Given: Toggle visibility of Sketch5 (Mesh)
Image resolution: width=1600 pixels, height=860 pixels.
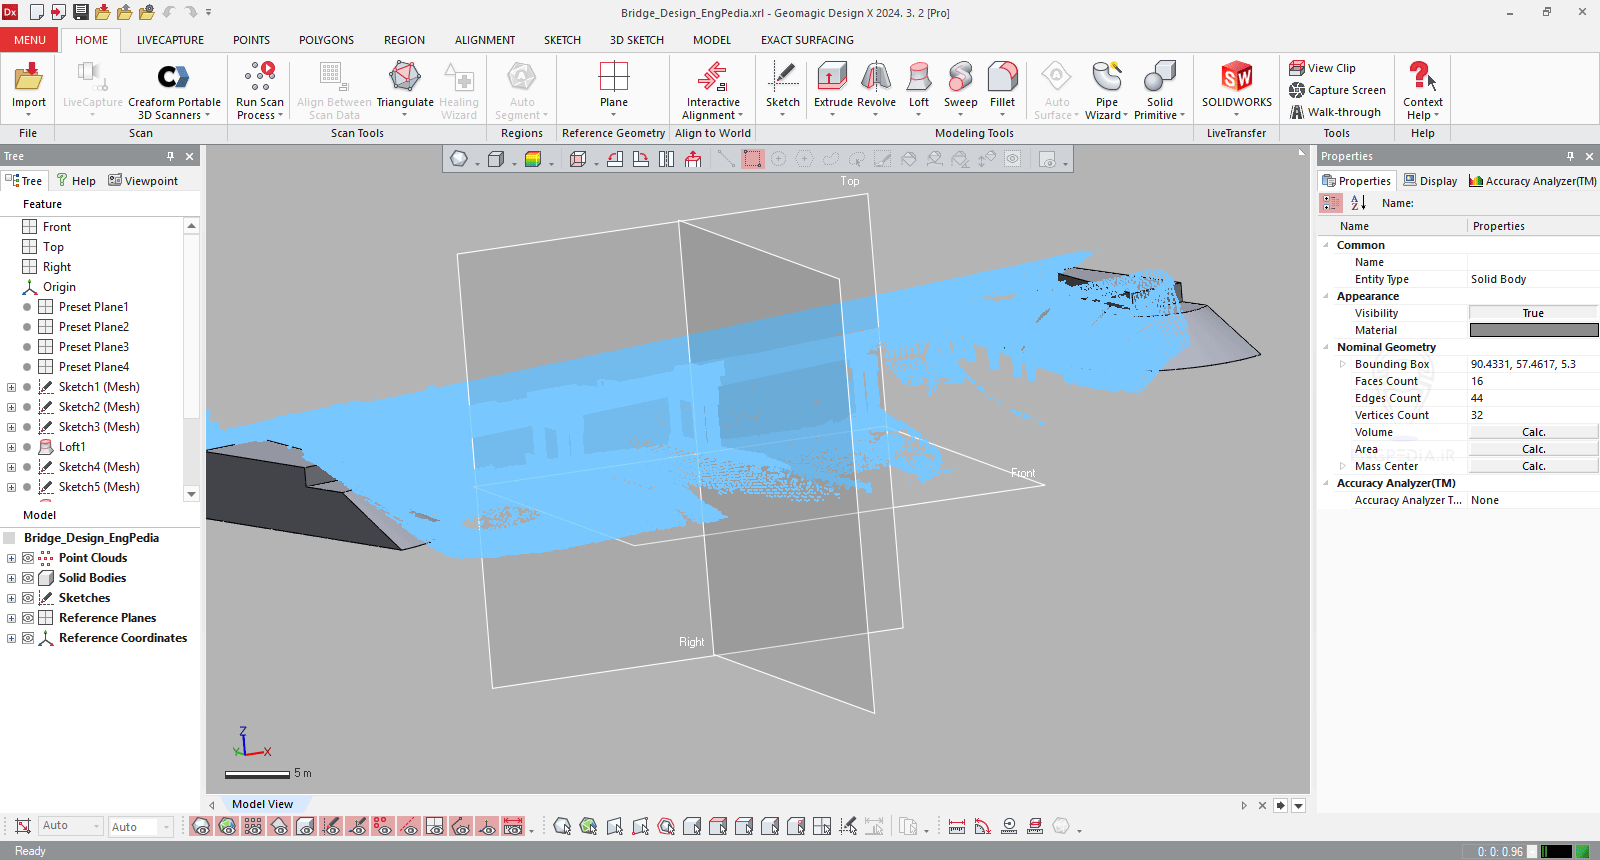Looking at the screenshot, I should (x=27, y=487).
